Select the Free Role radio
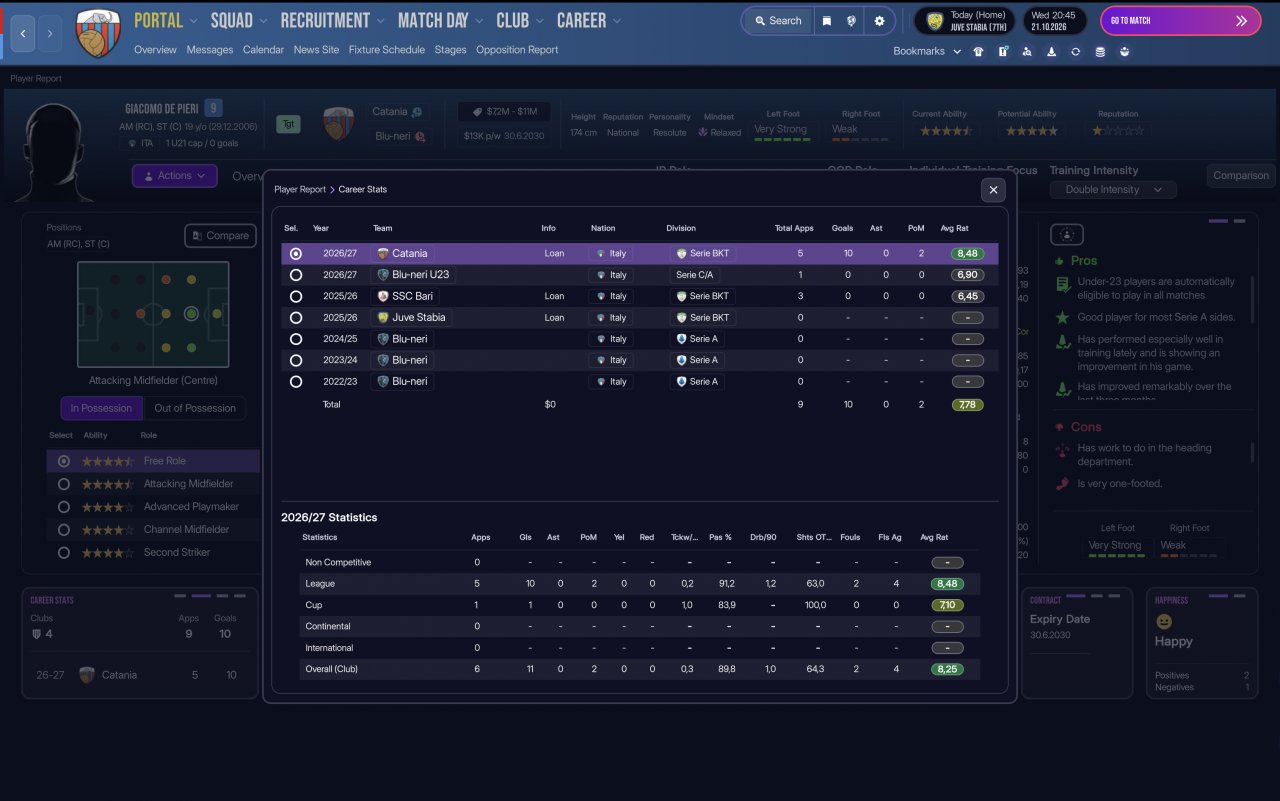Screen dimensions: 1280x801 pyautogui.click(x=64, y=461)
